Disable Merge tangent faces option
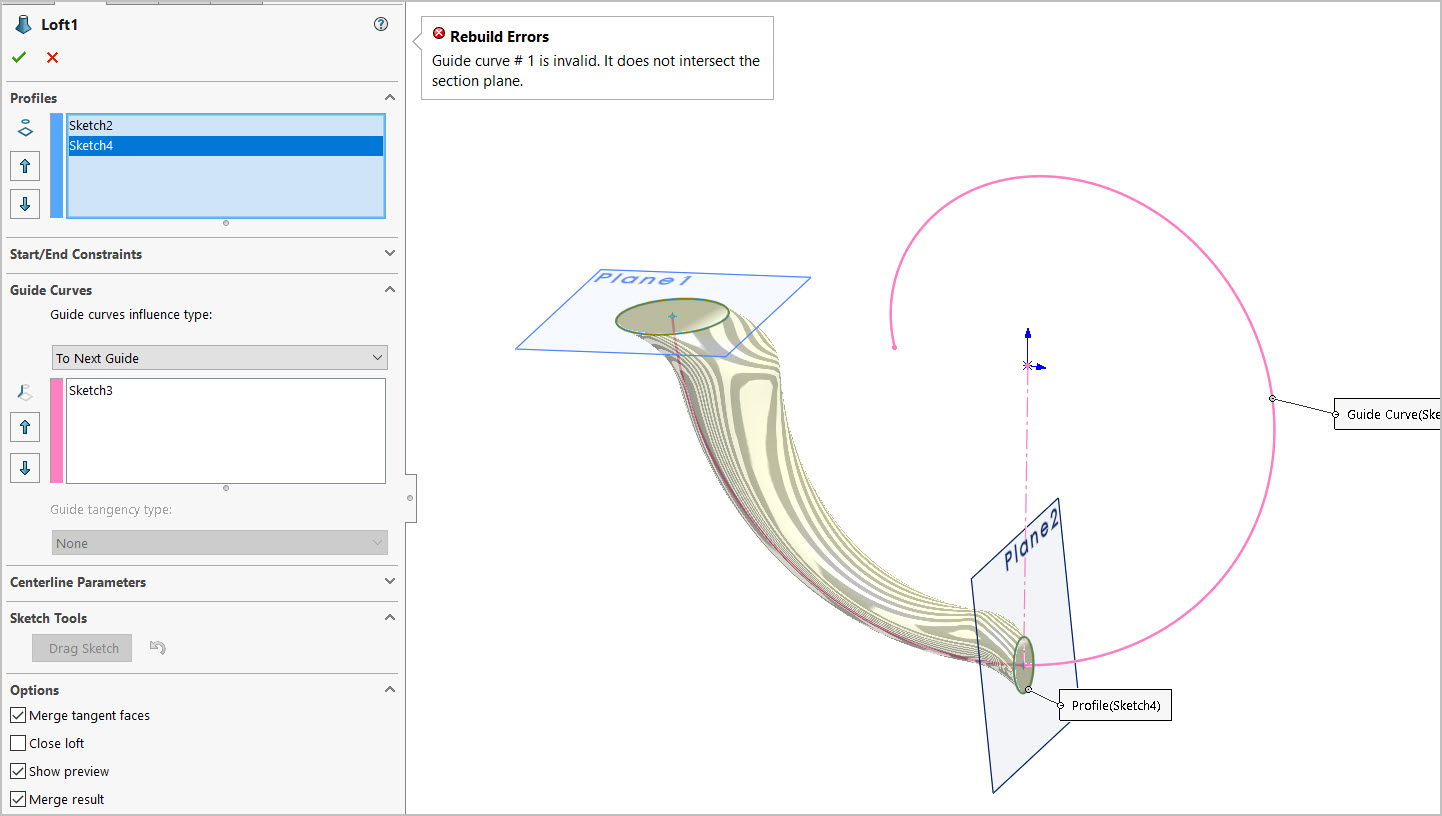This screenshot has height=816, width=1442. click(x=18, y=716)
